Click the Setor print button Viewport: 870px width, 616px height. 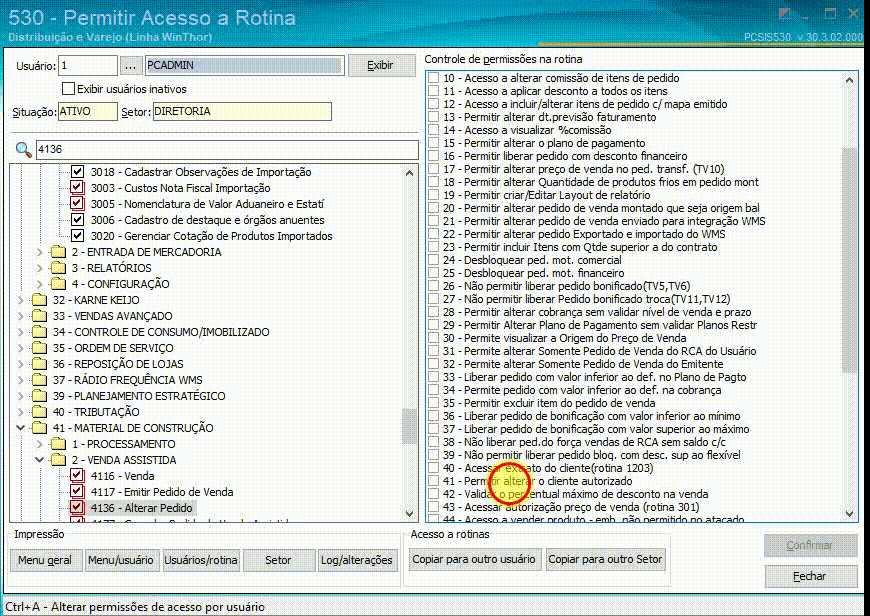(x=278, y=560)
